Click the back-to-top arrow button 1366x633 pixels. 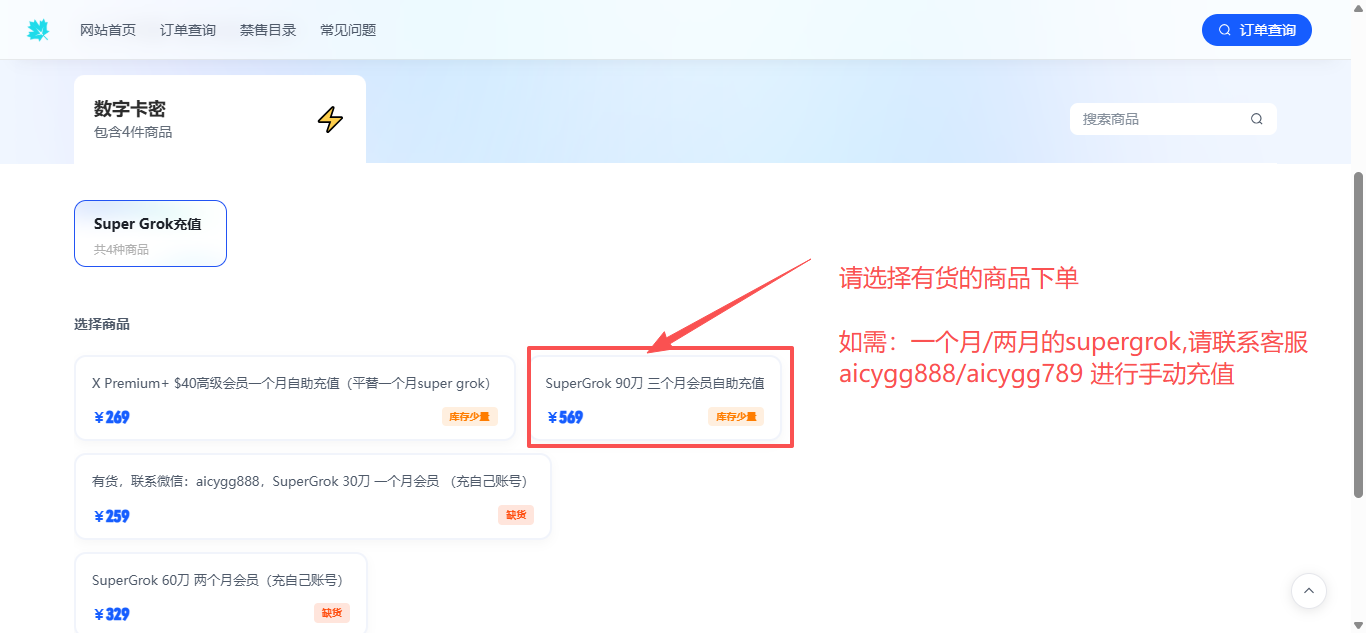pos(1309,591)
